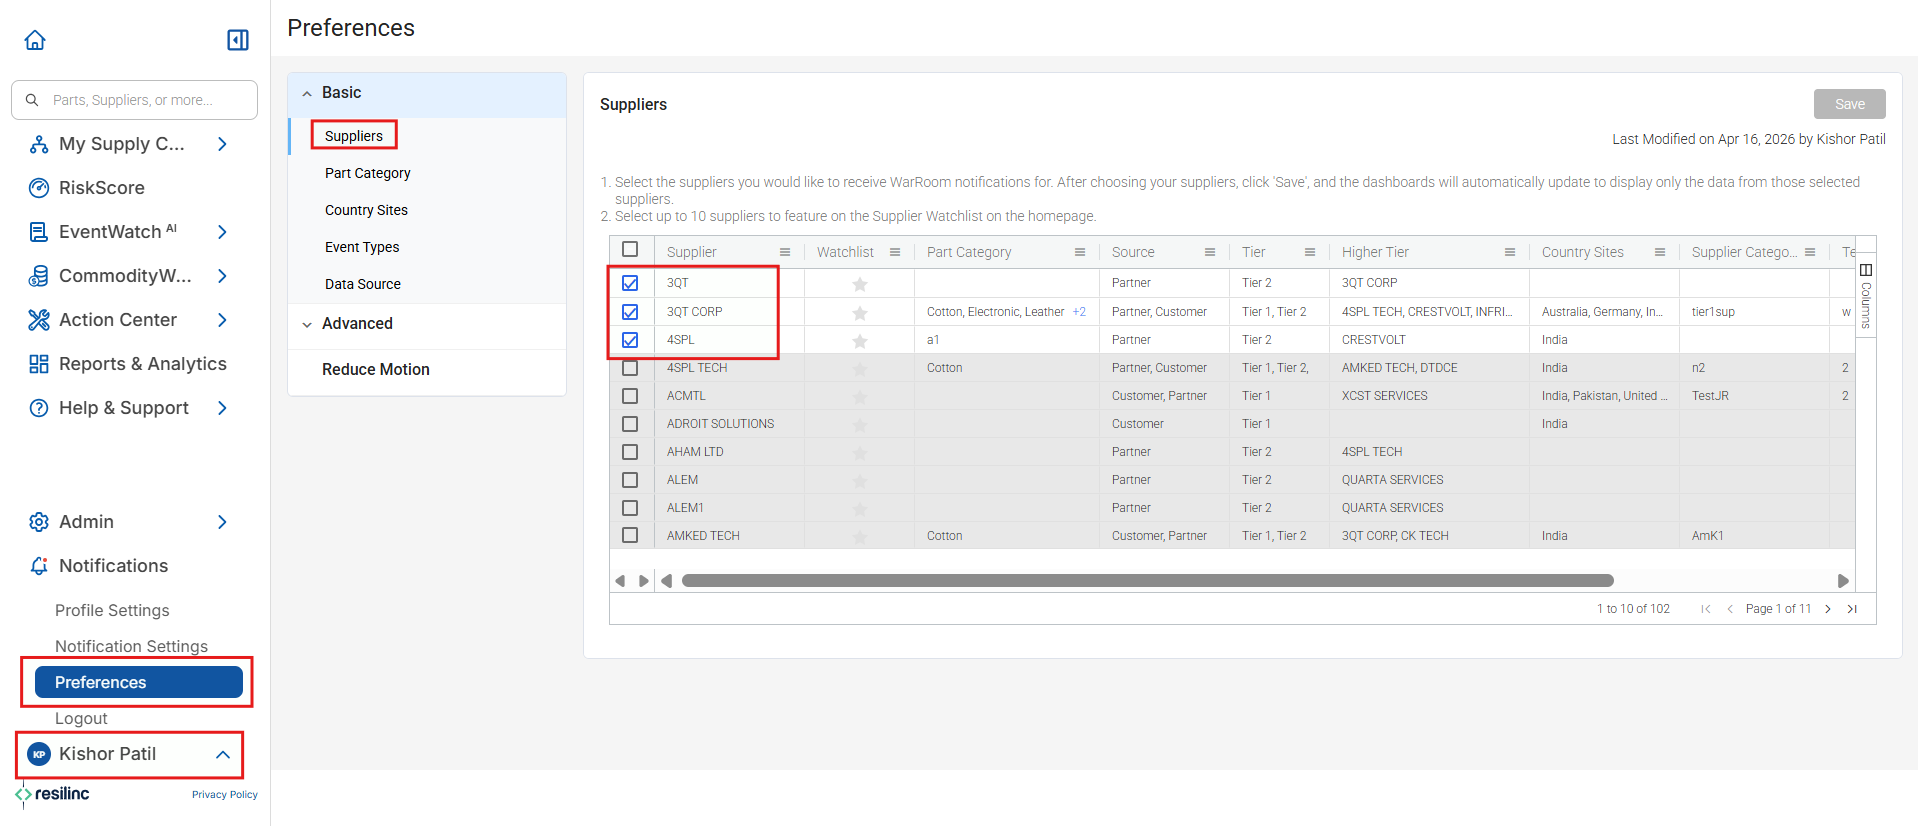Click the EventWatch AI icon

coord(39,232)
